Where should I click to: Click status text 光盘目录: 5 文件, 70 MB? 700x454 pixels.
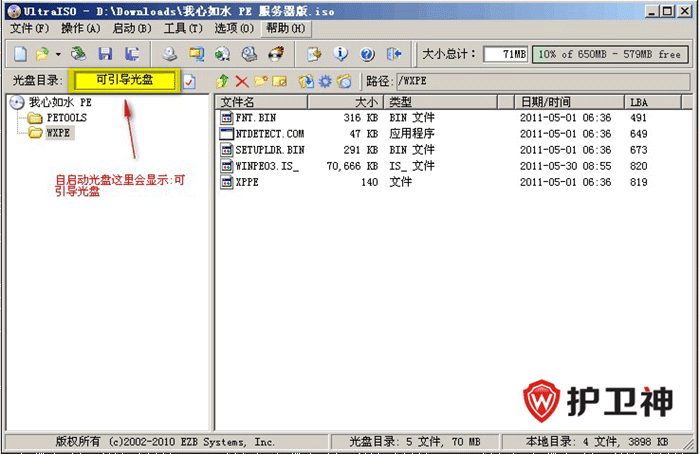(415, 442)
